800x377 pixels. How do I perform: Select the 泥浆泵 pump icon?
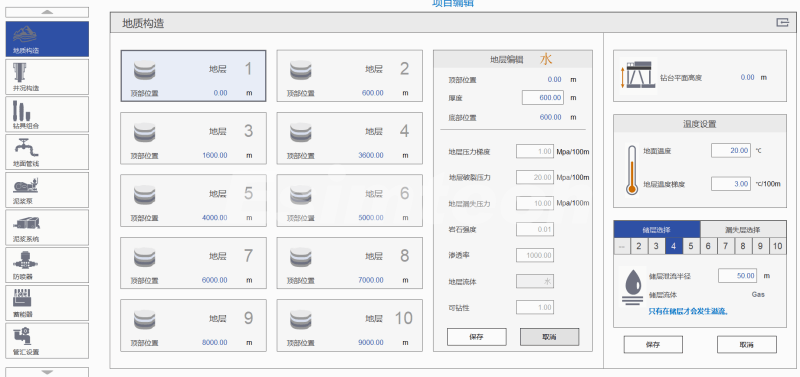[x=47, y=190]
